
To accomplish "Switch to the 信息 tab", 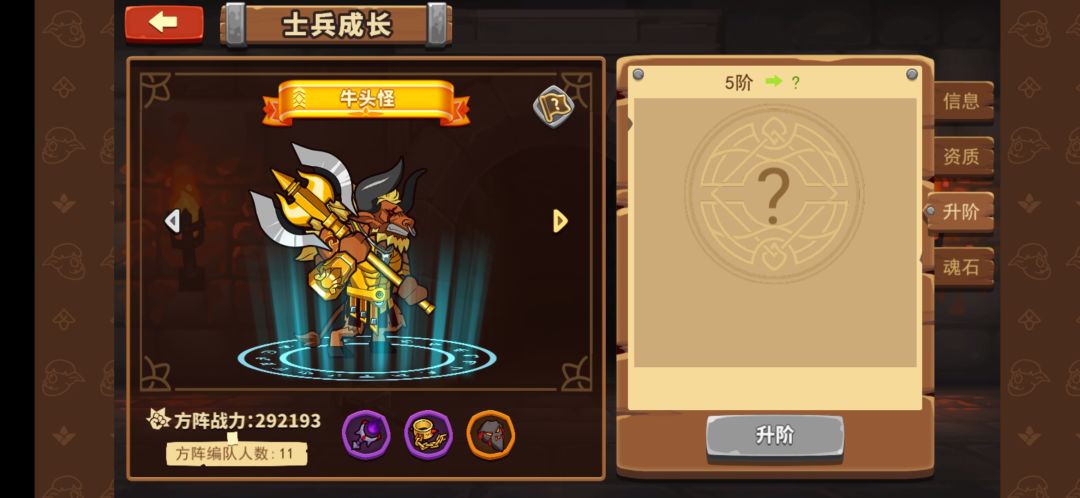I will [962, 102].
